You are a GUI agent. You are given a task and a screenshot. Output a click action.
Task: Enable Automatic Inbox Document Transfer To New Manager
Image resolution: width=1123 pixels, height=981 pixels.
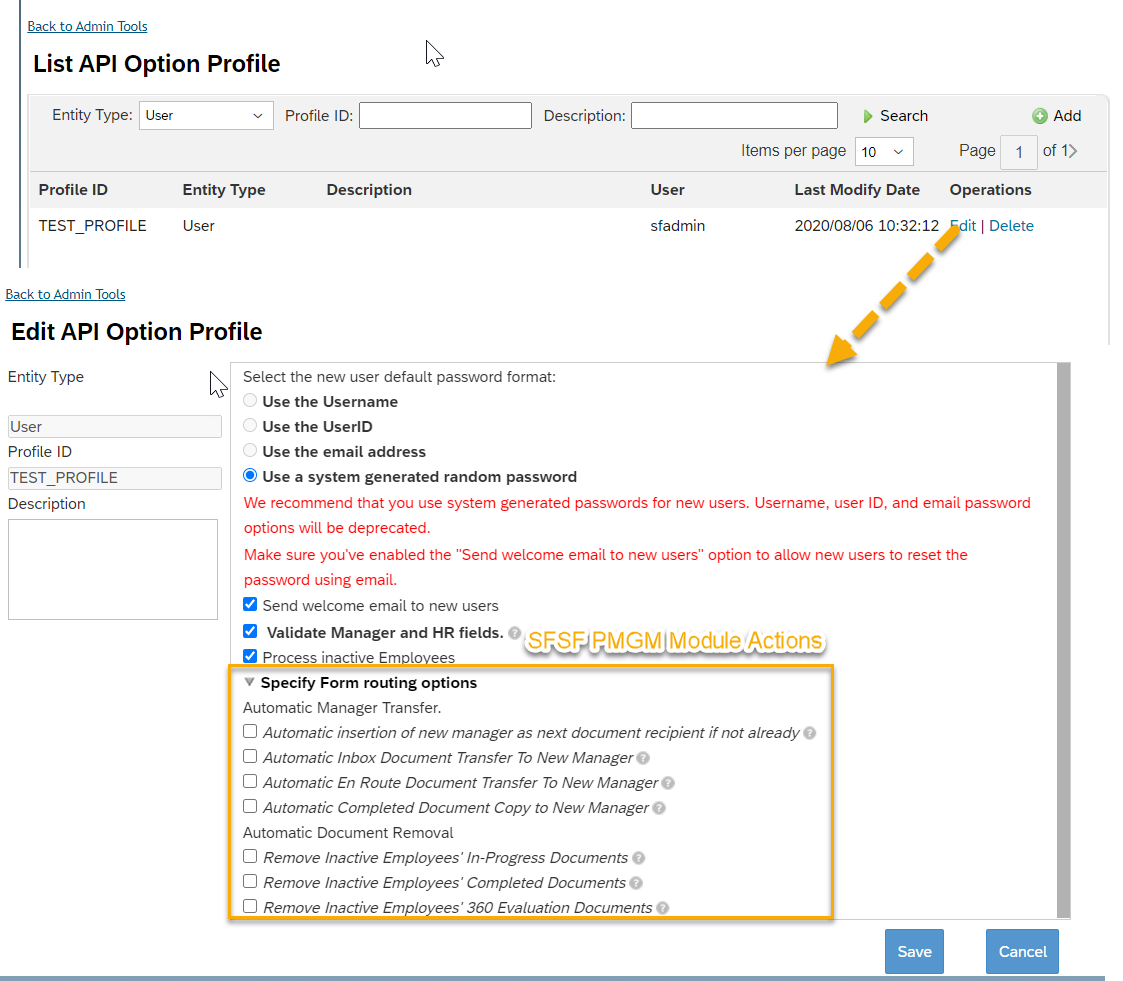(x=250, y=757)
